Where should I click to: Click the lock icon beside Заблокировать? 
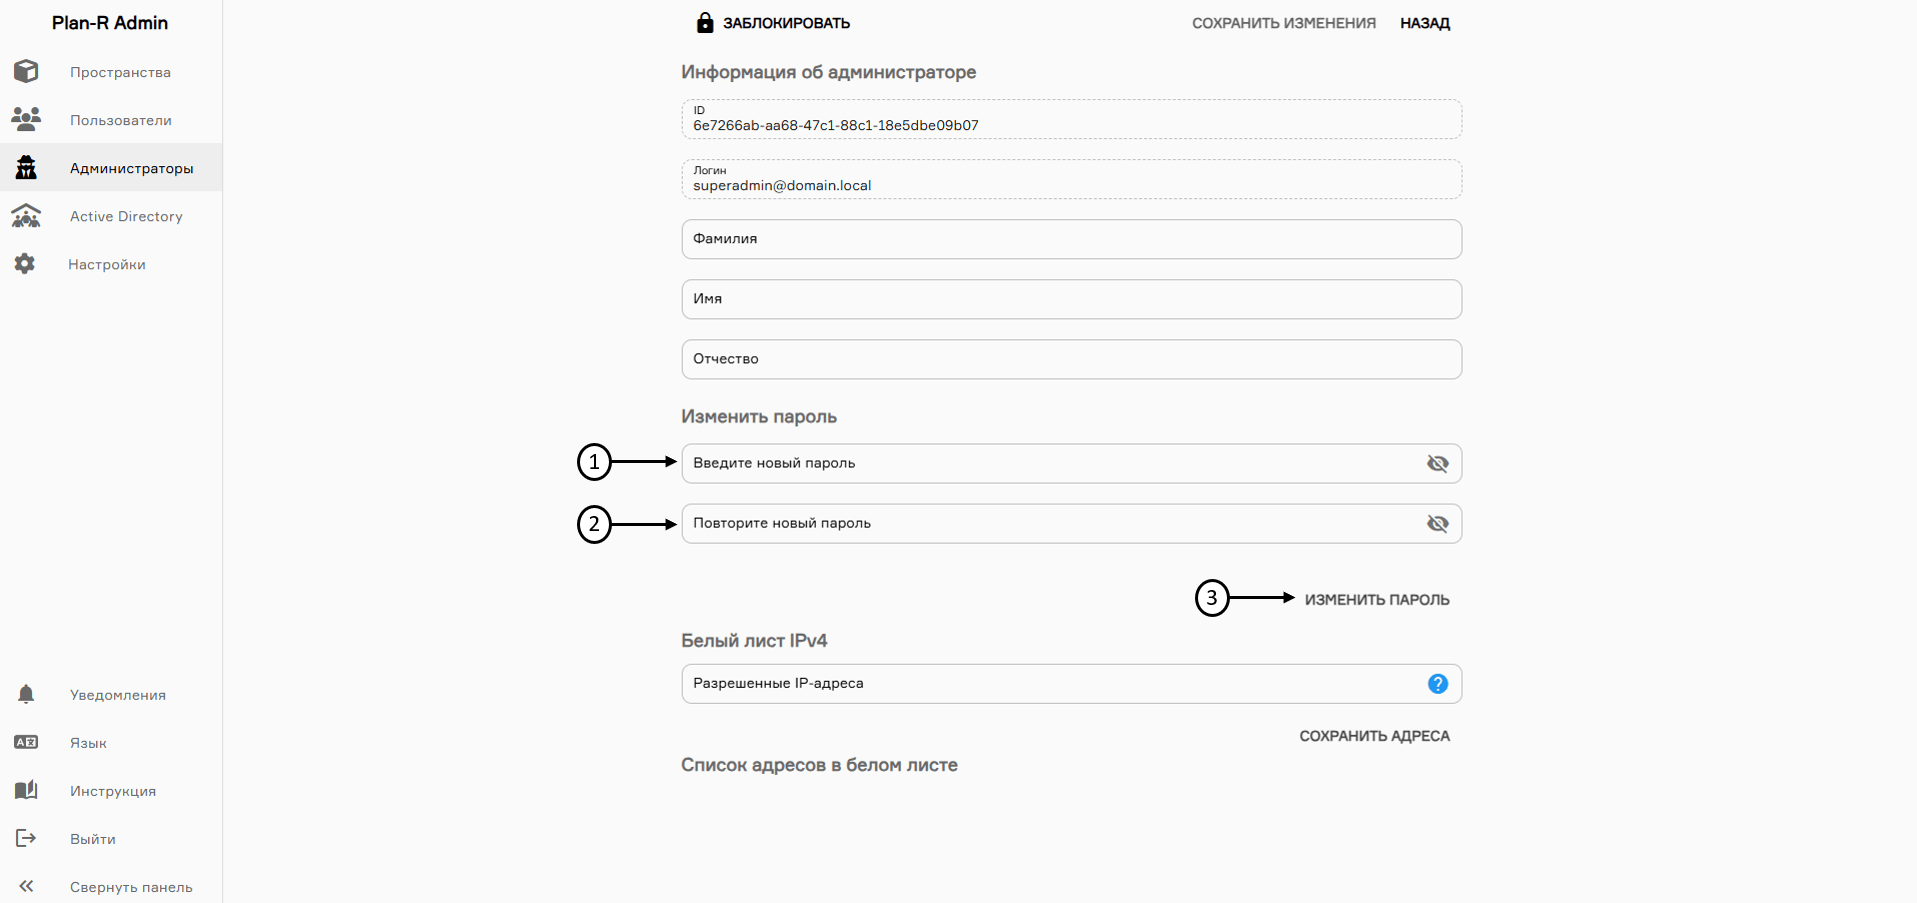pyautogui.click(x=705, y=23)
